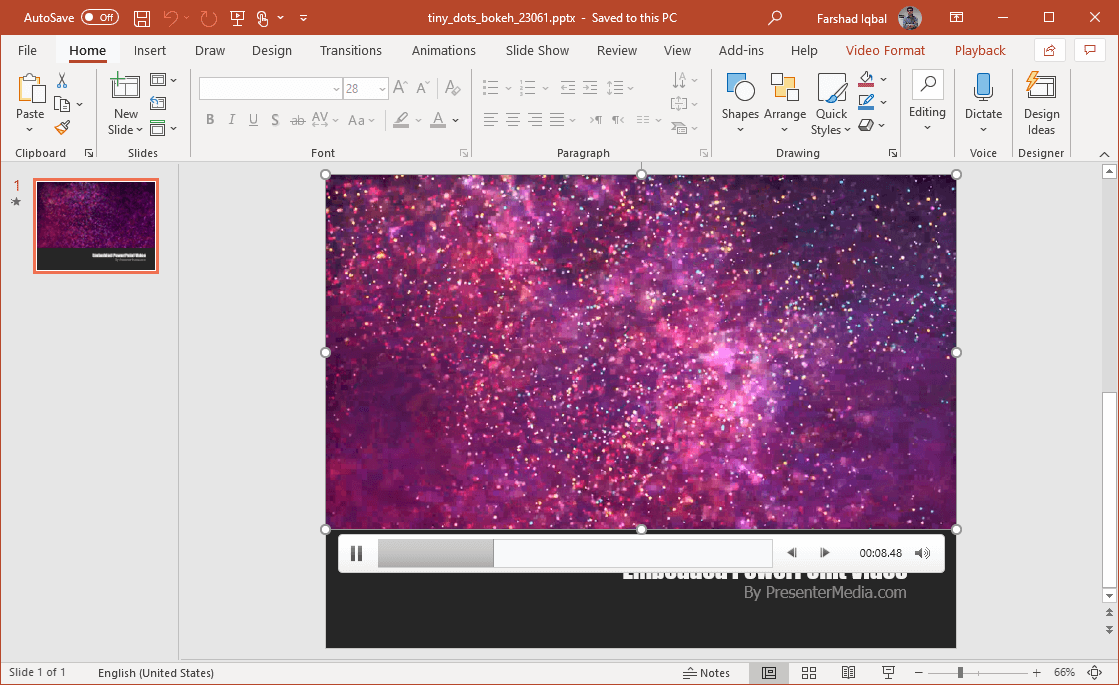Mute the video volume speaker icon
The width and height of the screenshot is (1119, 685).
(922, 553)
